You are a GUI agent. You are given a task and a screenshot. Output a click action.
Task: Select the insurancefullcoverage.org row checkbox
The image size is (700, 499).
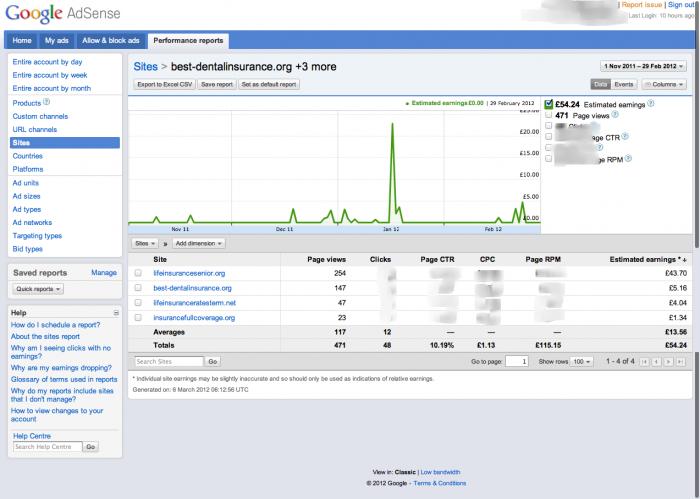pyautogui.click(x=138, y=317)
